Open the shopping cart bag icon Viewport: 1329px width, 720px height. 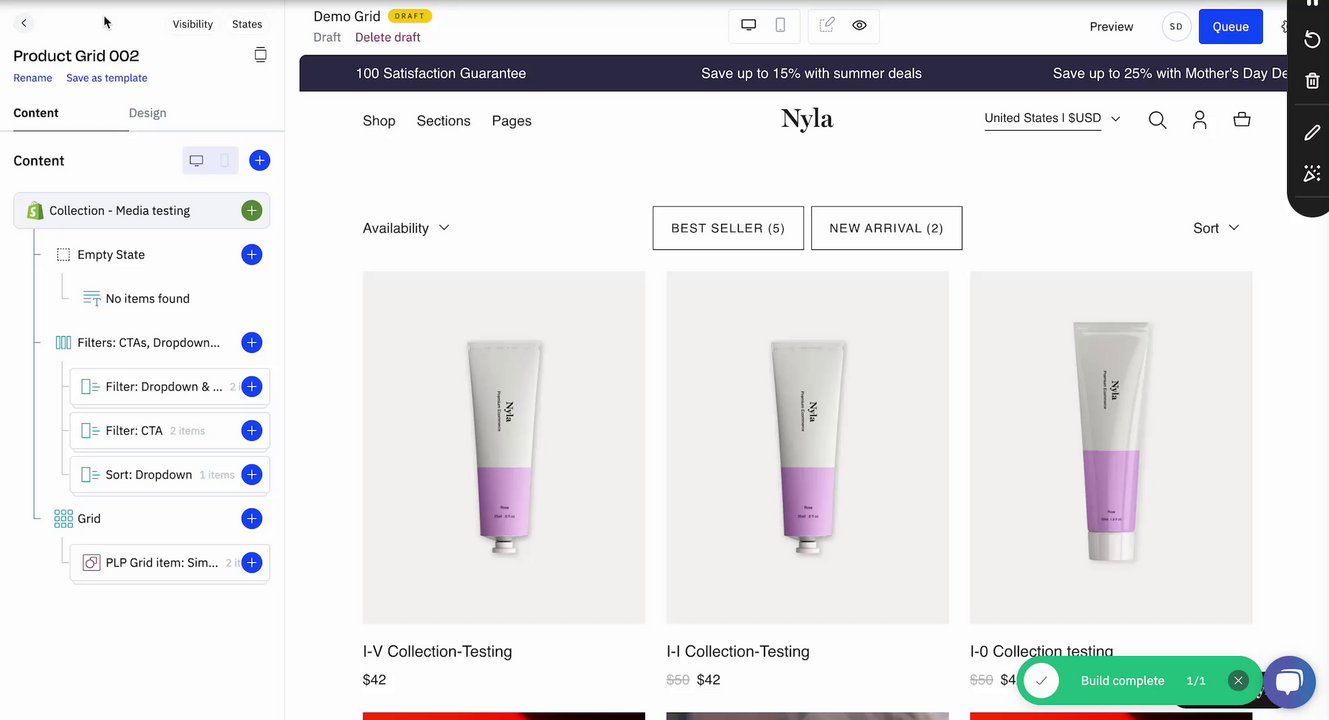(x=1242, y=120)
